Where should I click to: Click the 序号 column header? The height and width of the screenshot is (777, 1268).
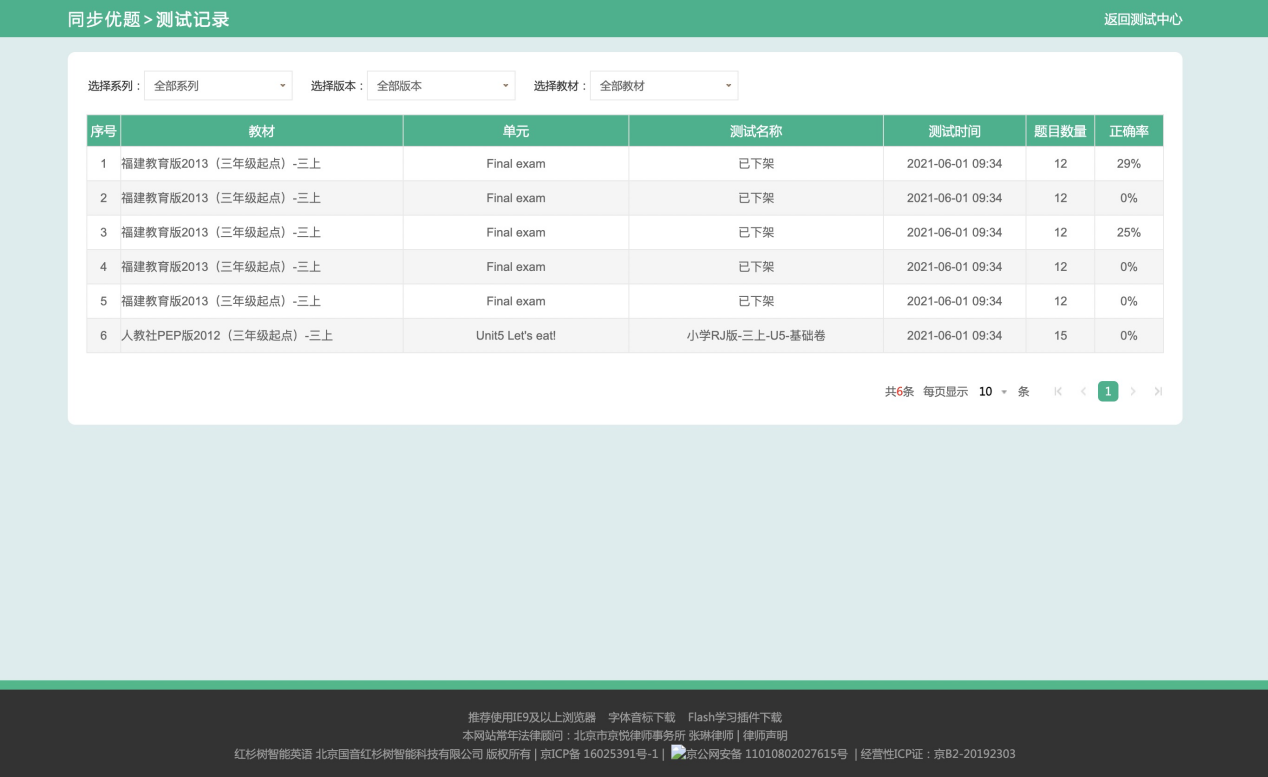(x=104, y=131)
